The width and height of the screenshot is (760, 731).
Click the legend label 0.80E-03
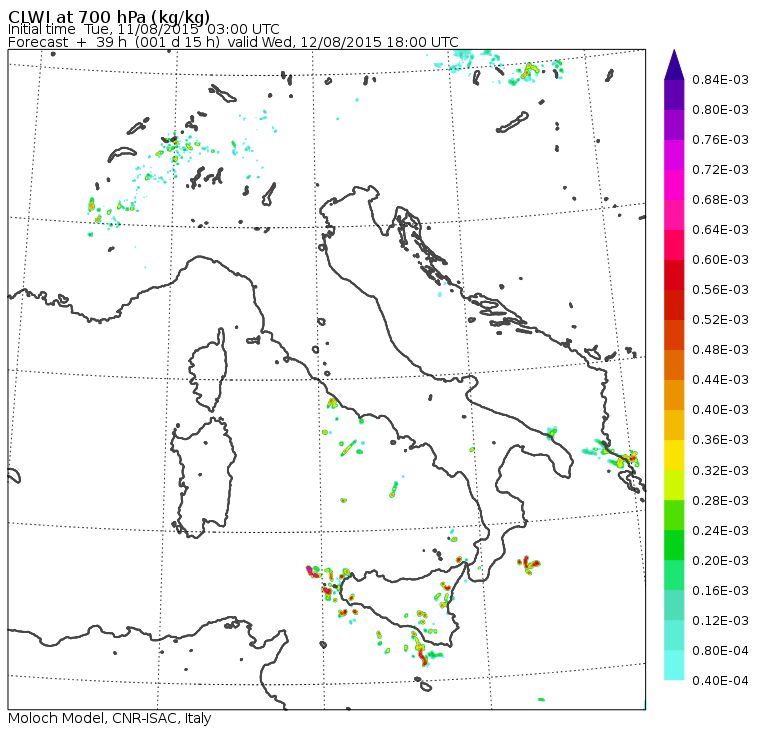(x=720, y=110)
